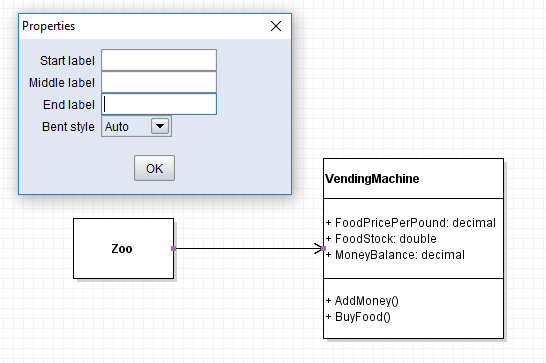Click the Start label input field
This screenshot has height=363, width=546.
point(159,60)
